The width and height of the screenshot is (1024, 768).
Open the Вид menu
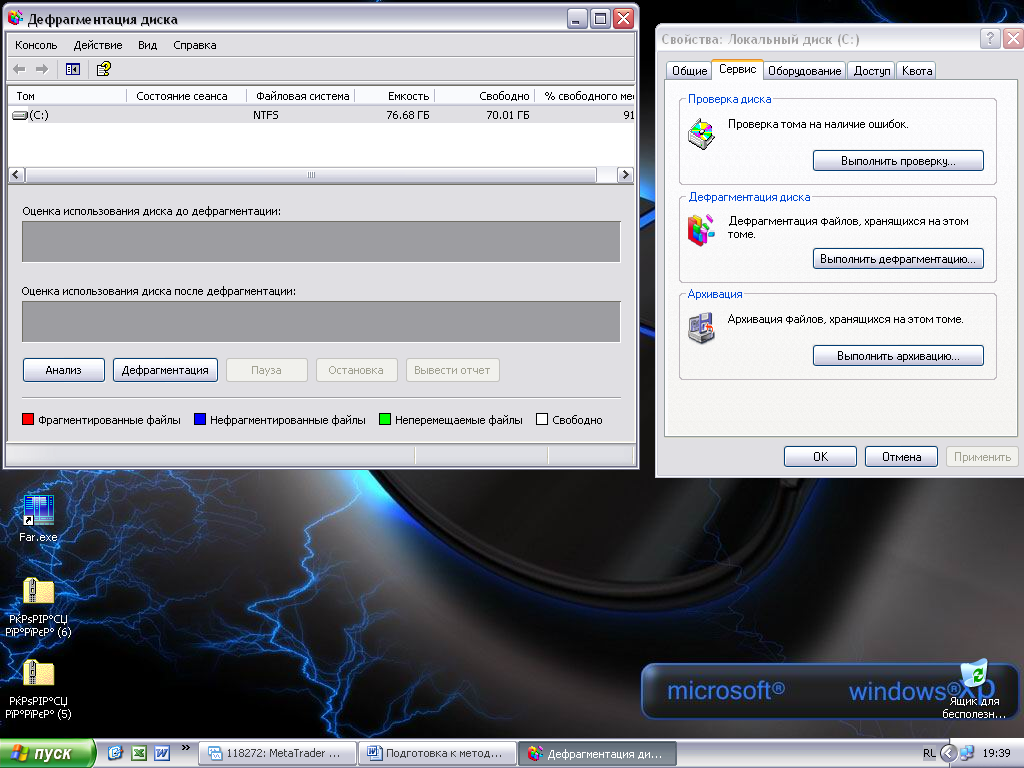point(148,45)
